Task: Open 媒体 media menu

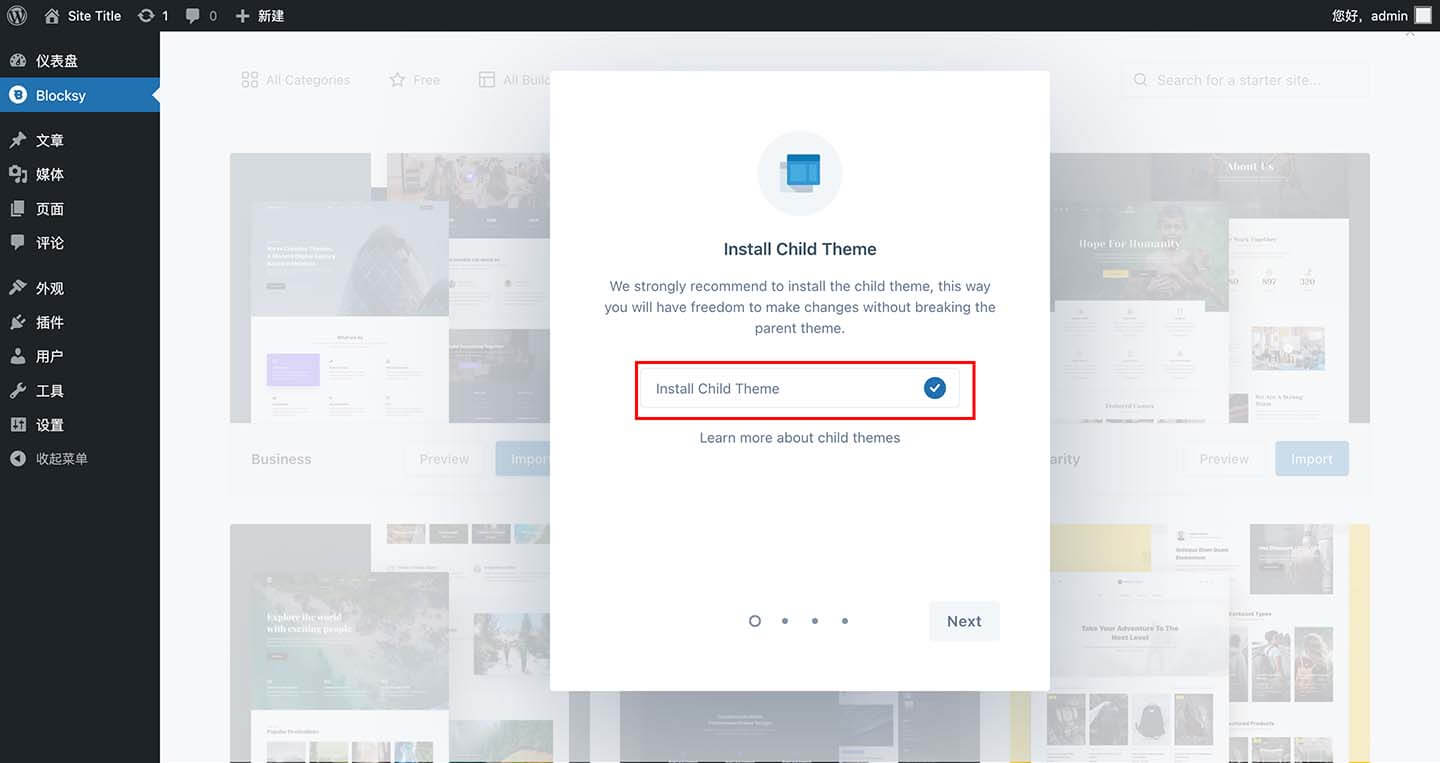Action: [x=80, y=174]
